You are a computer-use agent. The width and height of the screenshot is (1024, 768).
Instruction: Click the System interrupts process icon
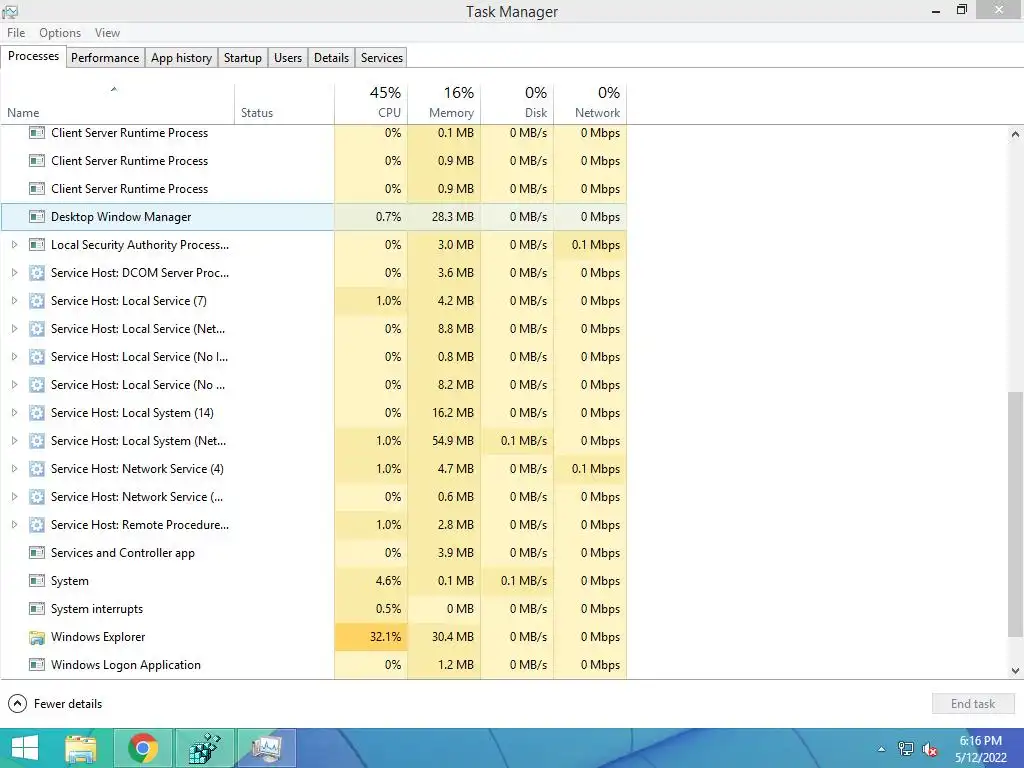37,609
